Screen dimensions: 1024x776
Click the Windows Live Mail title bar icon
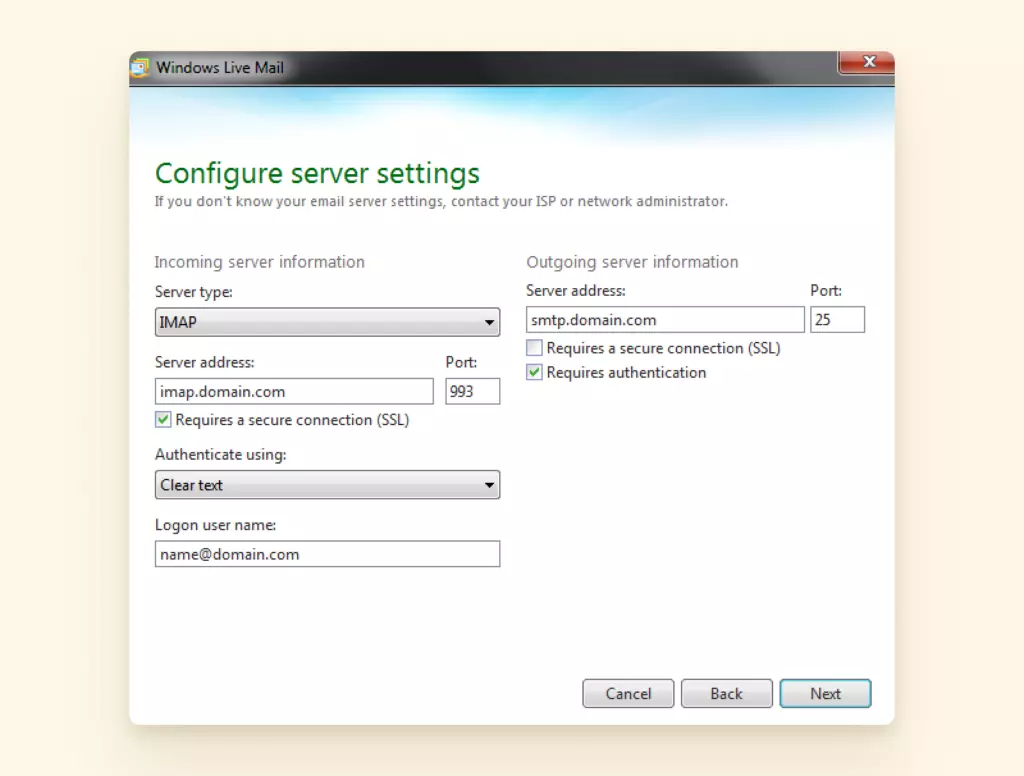click(140, 68)
